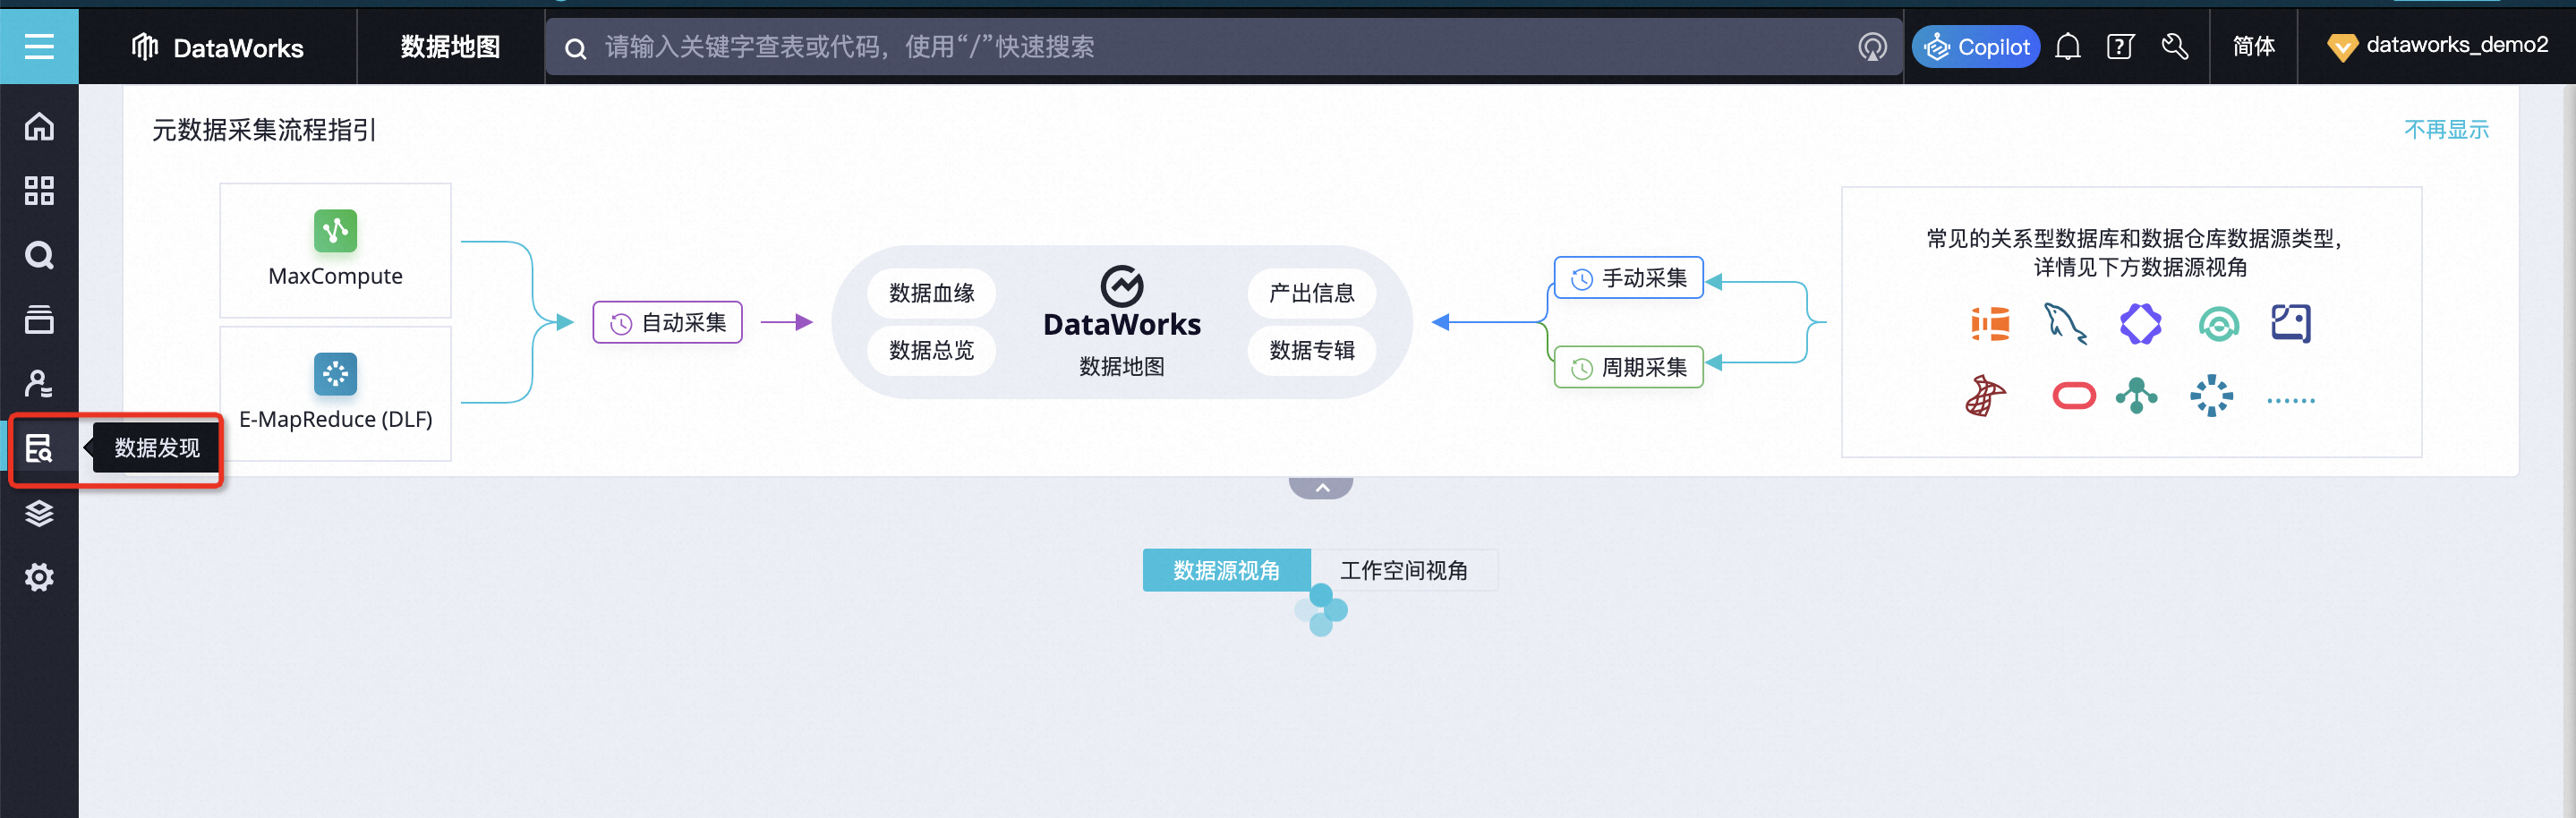
Task: Click the more data sources ellipsis
Action: 2290,400
